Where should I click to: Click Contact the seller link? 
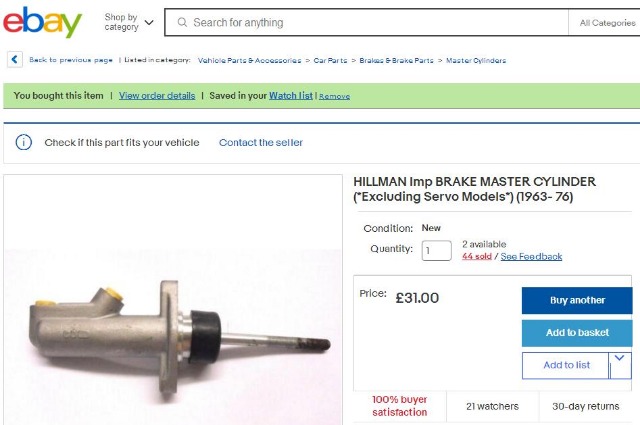point(261,142)
